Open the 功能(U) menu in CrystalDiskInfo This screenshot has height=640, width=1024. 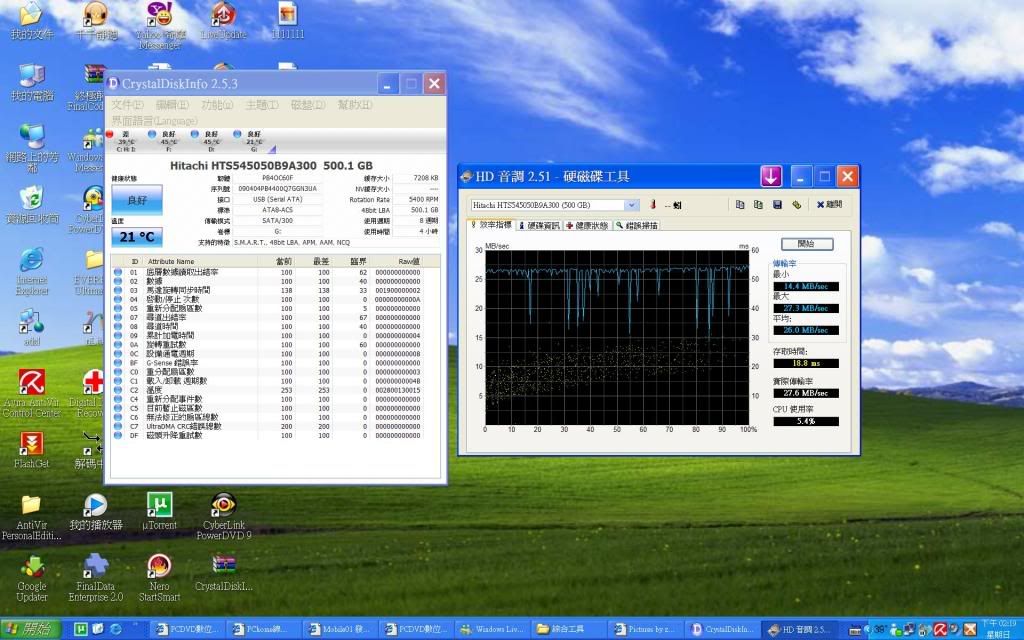[x=217, y=104]
